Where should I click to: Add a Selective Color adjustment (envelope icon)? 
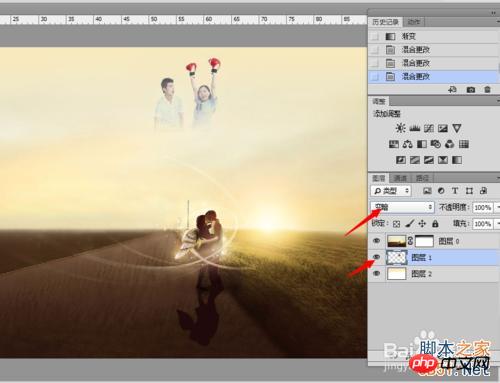[x=443, y=160]
